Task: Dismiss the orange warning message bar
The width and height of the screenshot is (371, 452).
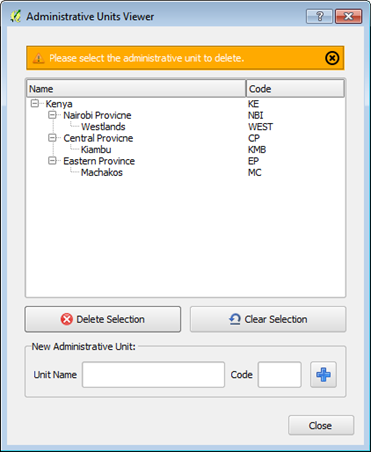Action: (332, 58)
